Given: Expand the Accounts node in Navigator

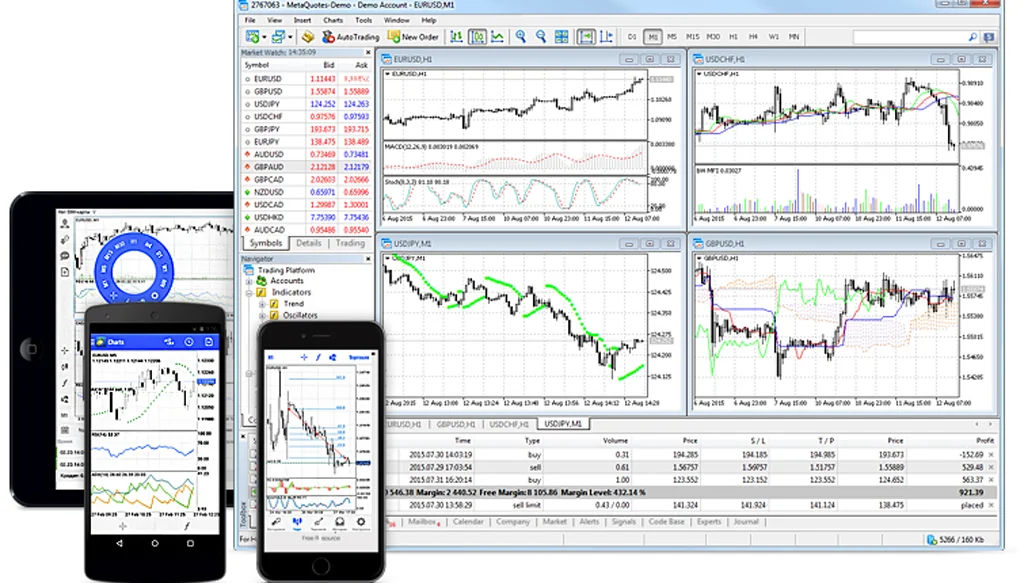Looking at the screenshot, I should click(249, 281).
